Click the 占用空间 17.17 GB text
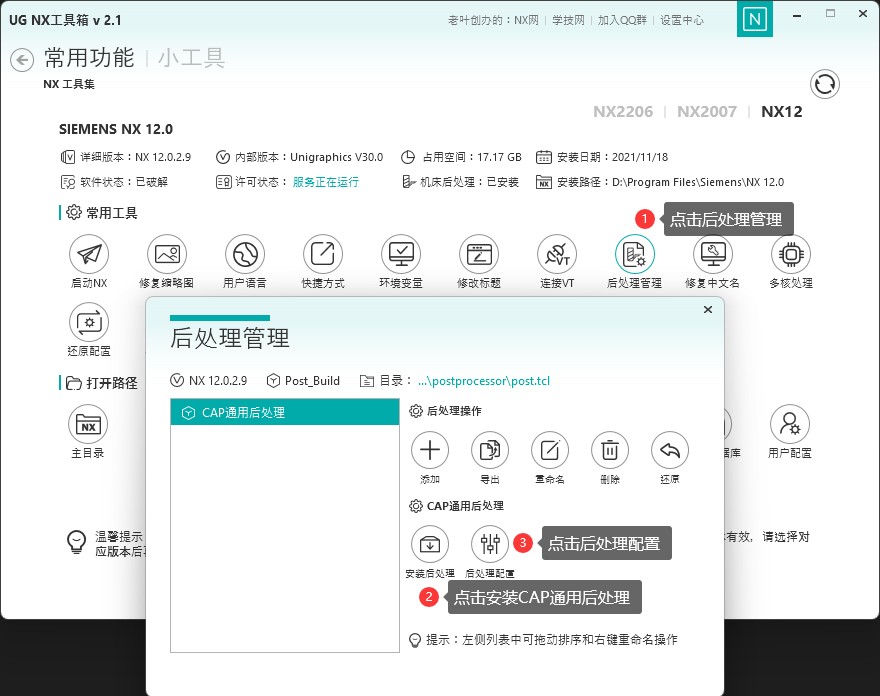880x696 pixels. coord(472,157)
